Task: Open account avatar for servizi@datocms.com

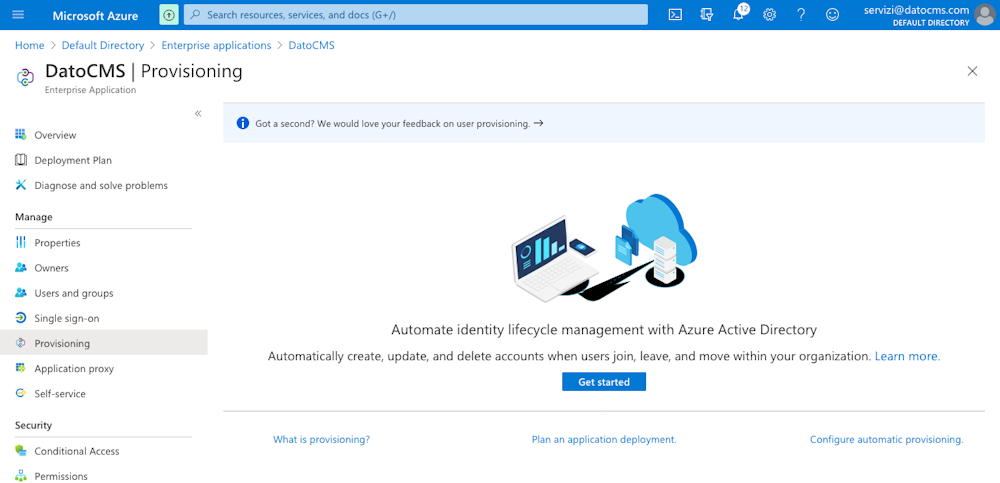Action: (x=985, y=15)
